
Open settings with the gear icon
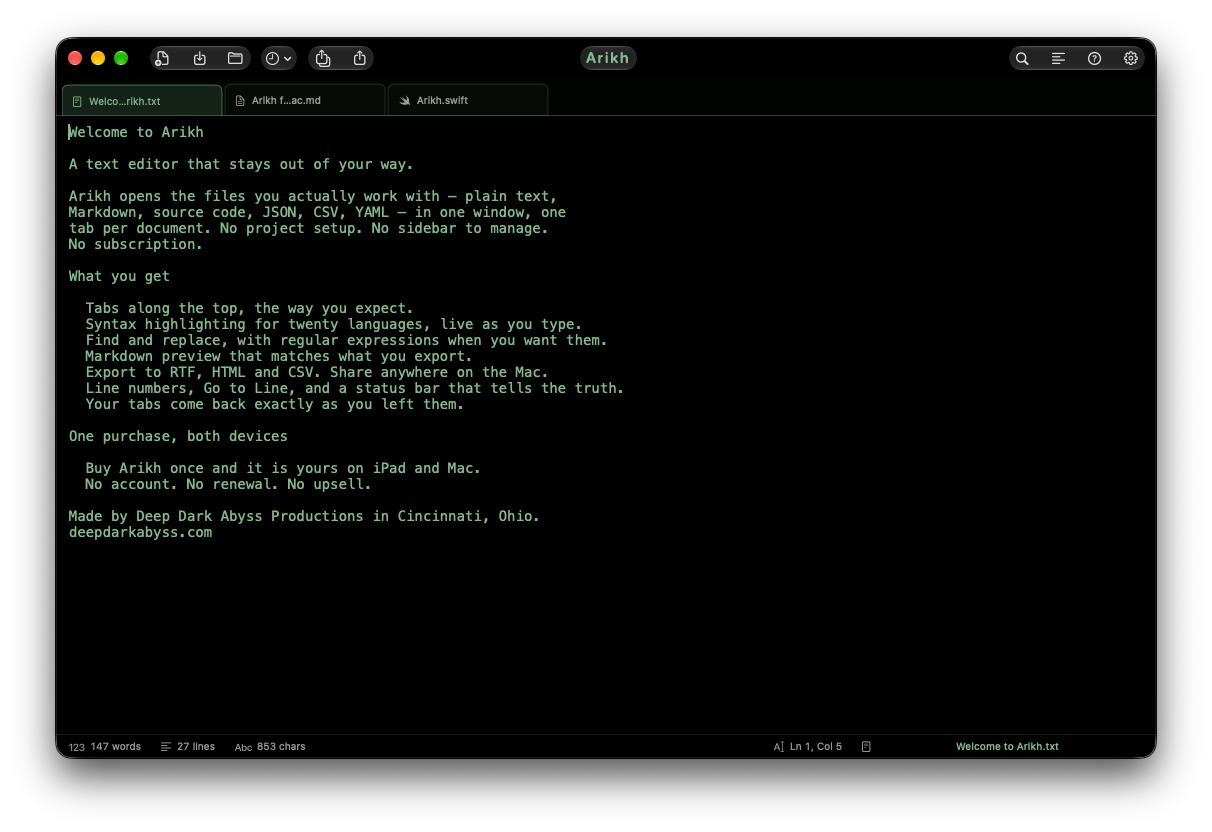pos(1130,58)
